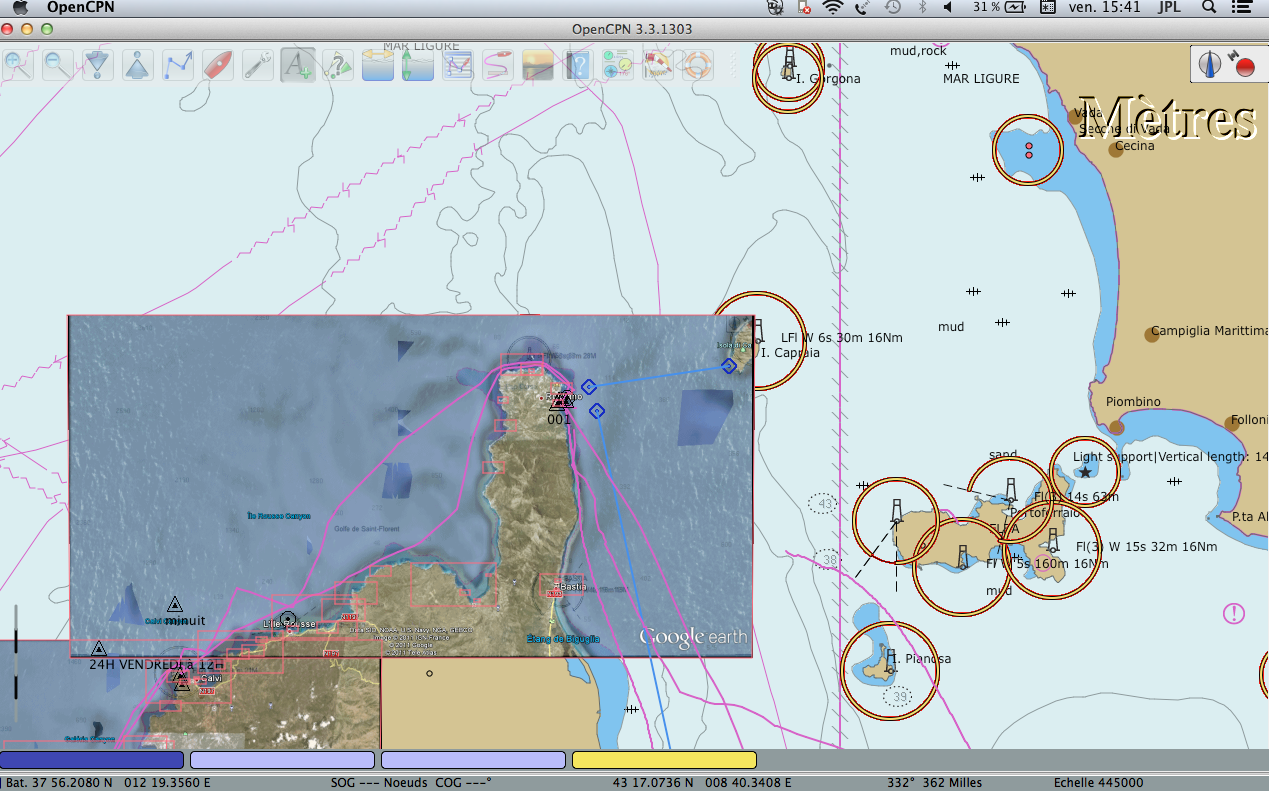The width and height of the screenshot is (1269, 791).
Task: Click the 'Piombino' town label
Action: (1133, 402)
